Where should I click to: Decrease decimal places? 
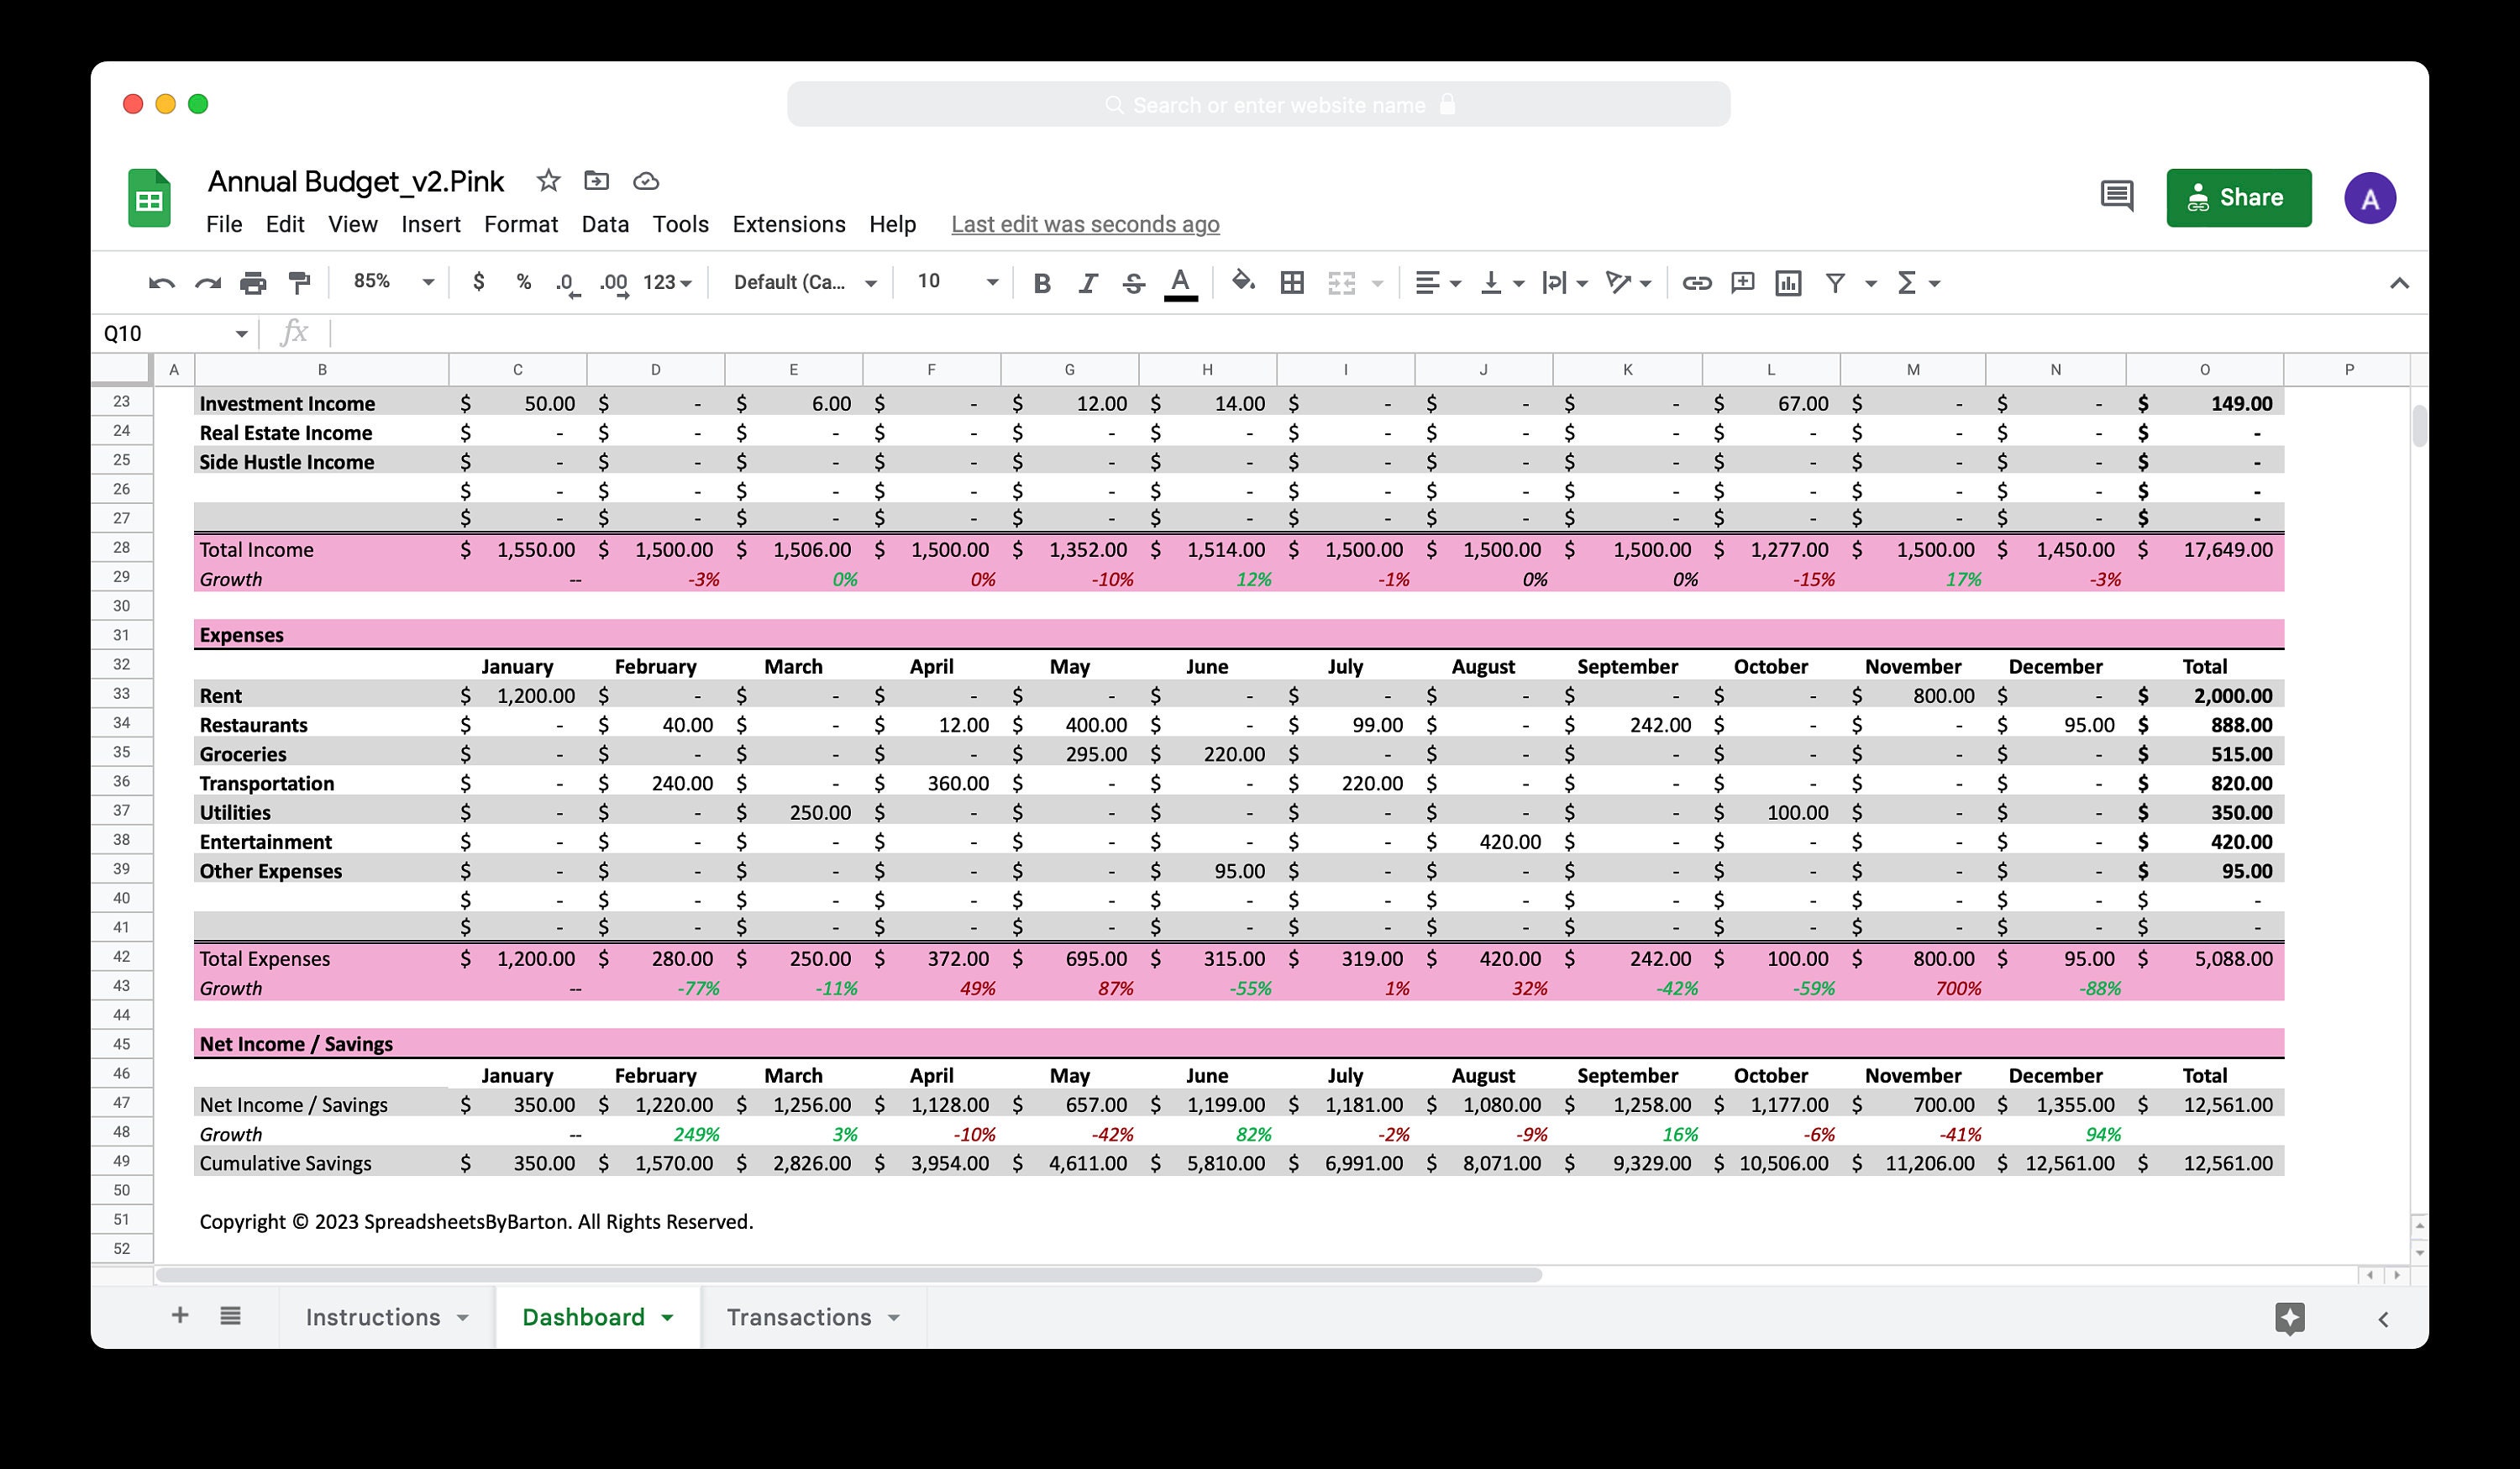(x=565, y=283)
